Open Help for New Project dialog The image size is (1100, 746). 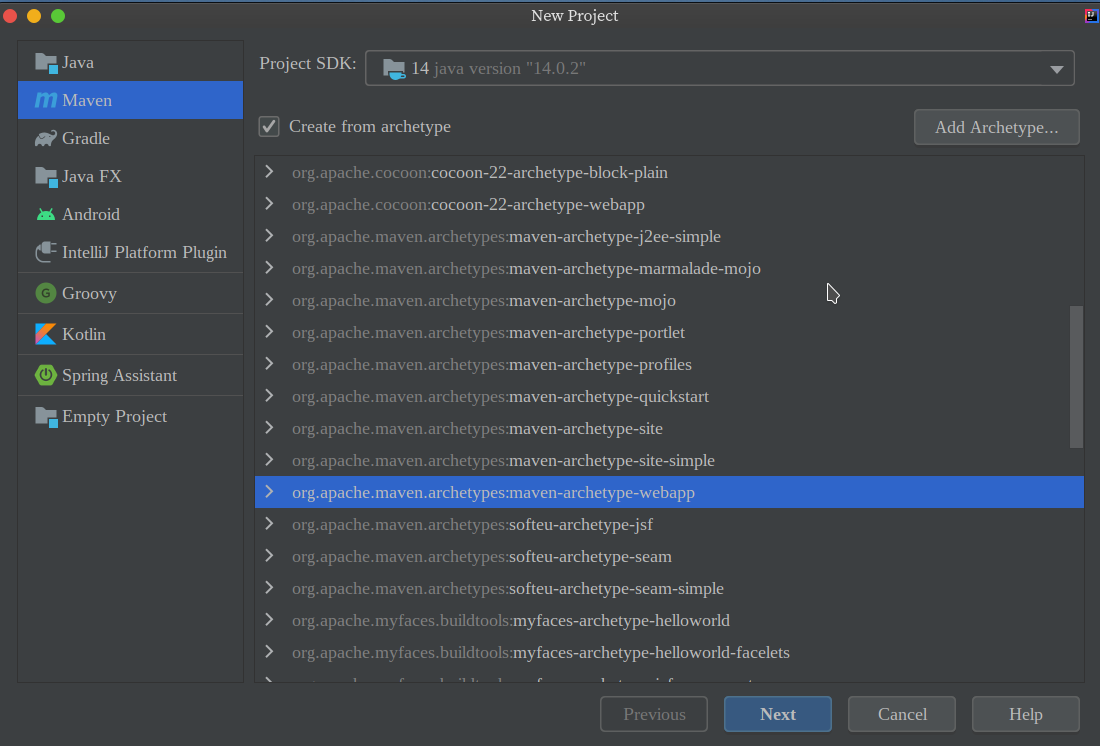(1026, 714)
